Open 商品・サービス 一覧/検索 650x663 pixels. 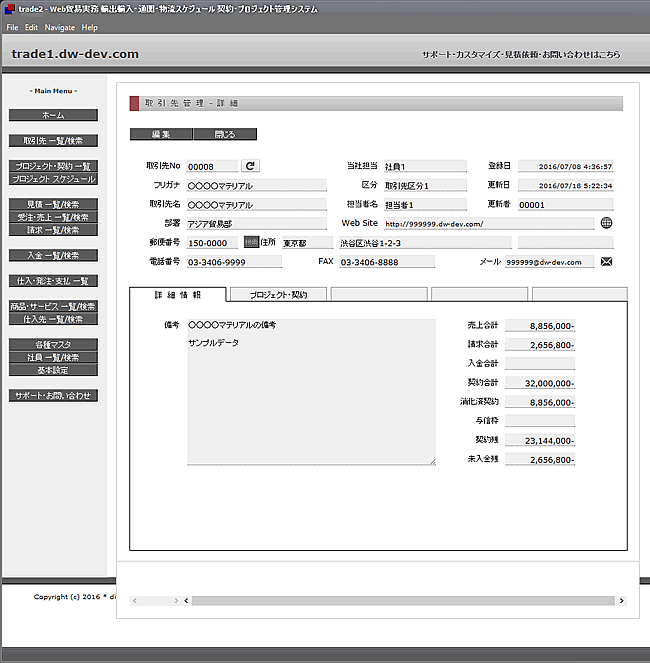[x=53, y=306]
